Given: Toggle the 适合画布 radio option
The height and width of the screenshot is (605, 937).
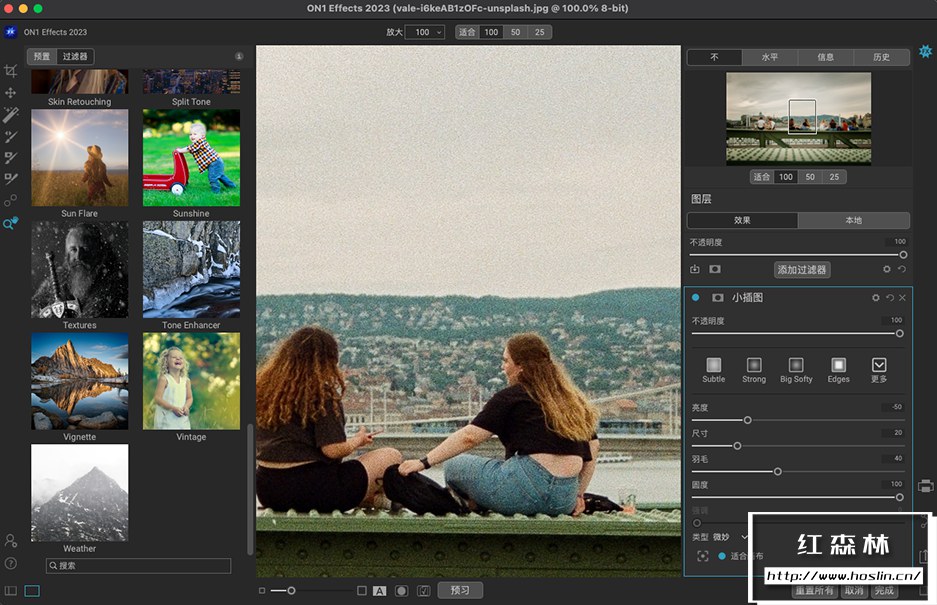Looking at the screenshot, I should (x=722, y=556).
